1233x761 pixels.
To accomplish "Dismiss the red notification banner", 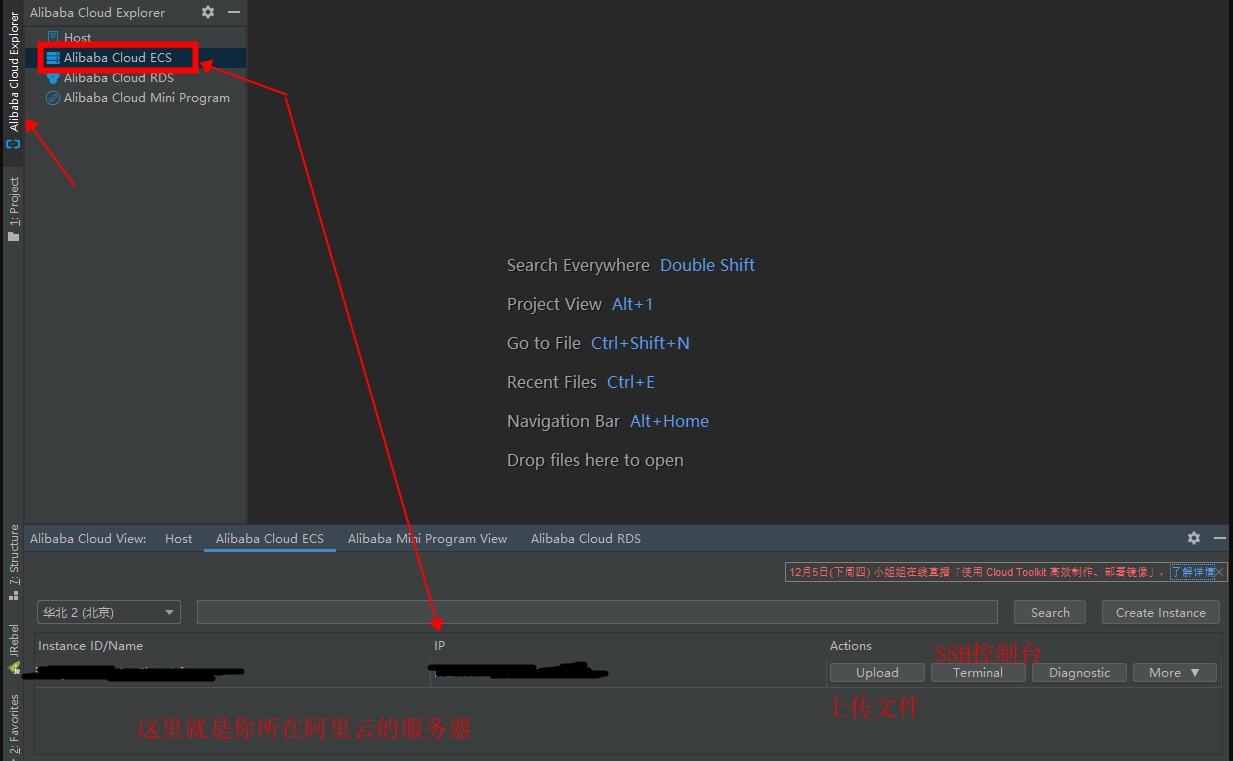I will 1219,572.
